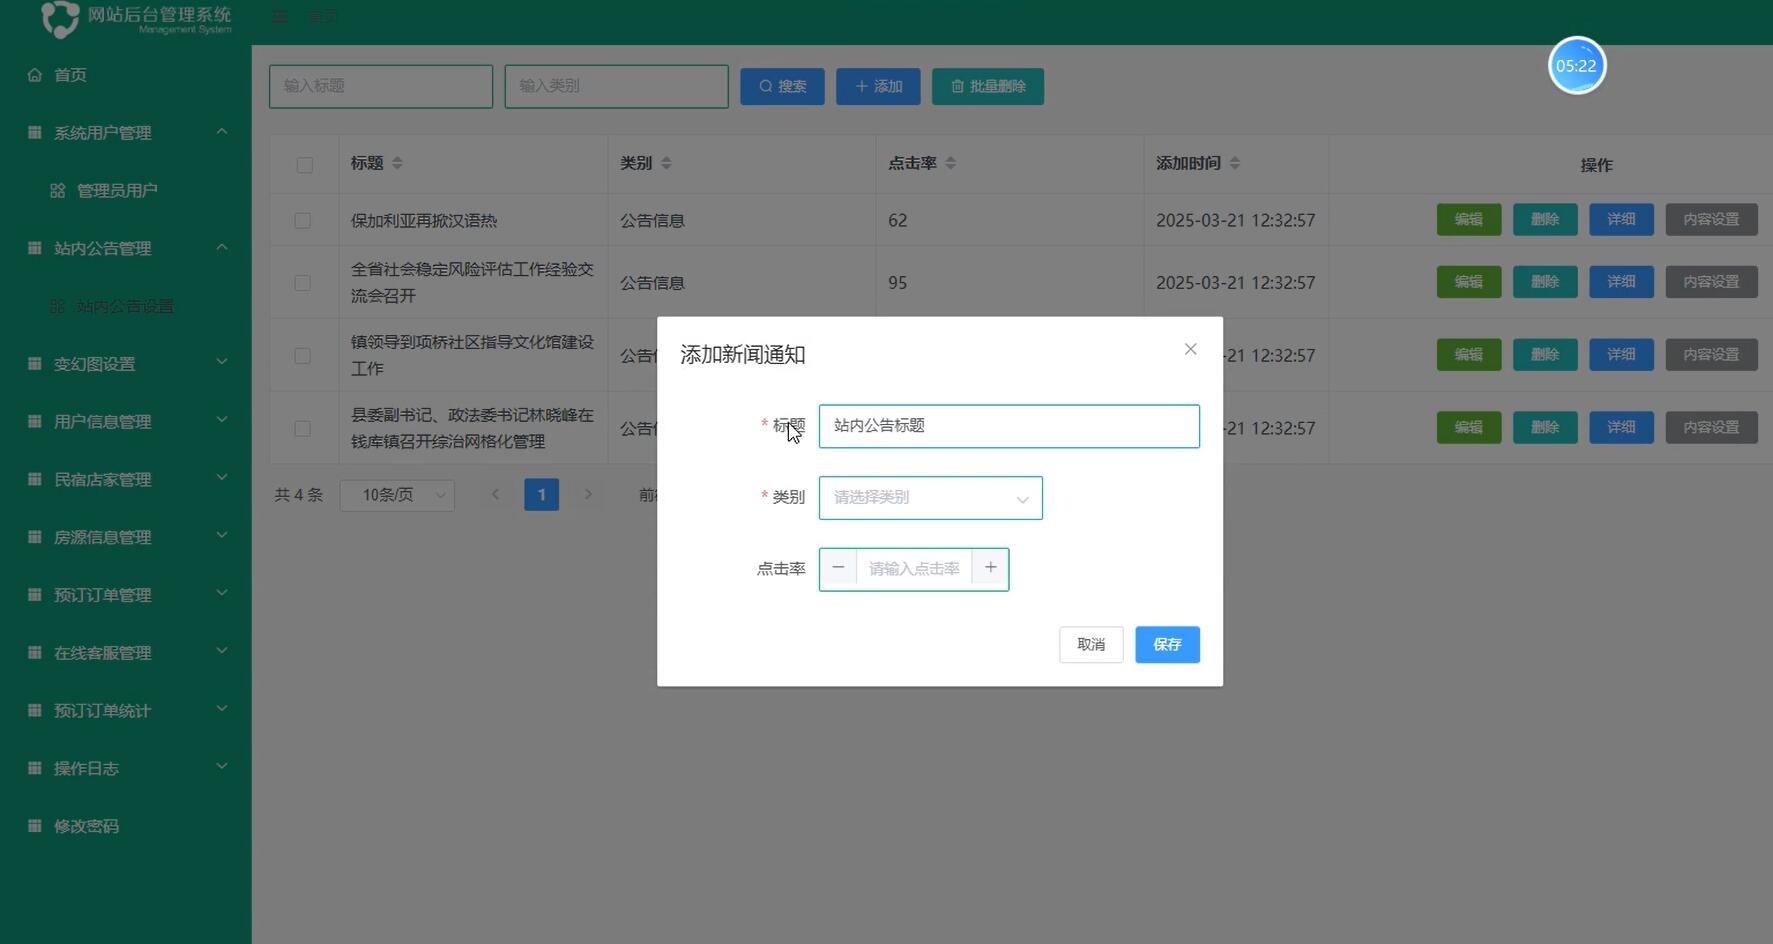Check the row checkbox for 保加利亚再掀汉语热
This screenshot has width=1773, height=944.
click(x=303, y=220)
